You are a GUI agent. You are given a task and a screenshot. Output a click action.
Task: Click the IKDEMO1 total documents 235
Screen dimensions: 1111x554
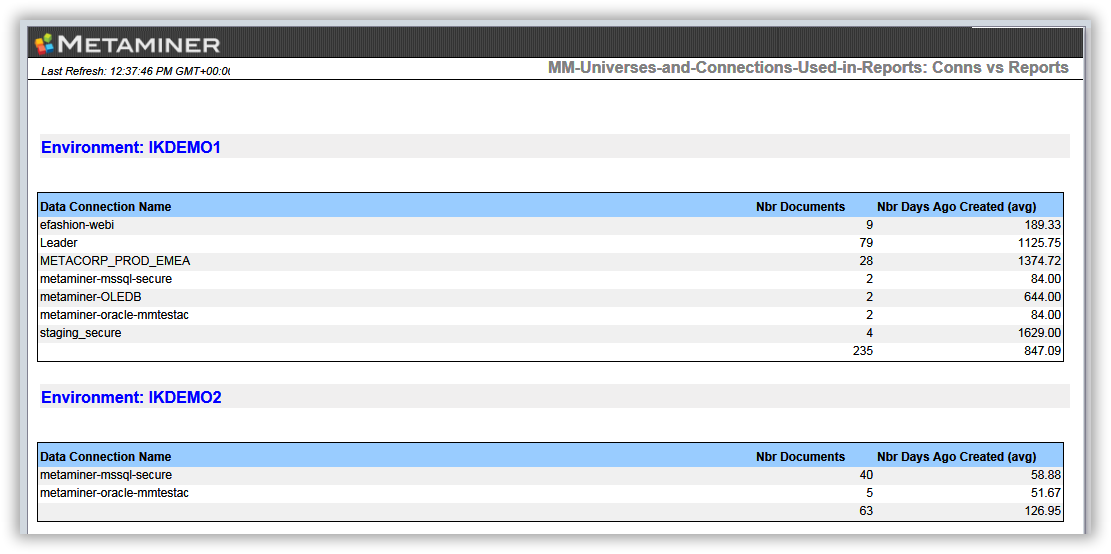[x=862, y=351]
